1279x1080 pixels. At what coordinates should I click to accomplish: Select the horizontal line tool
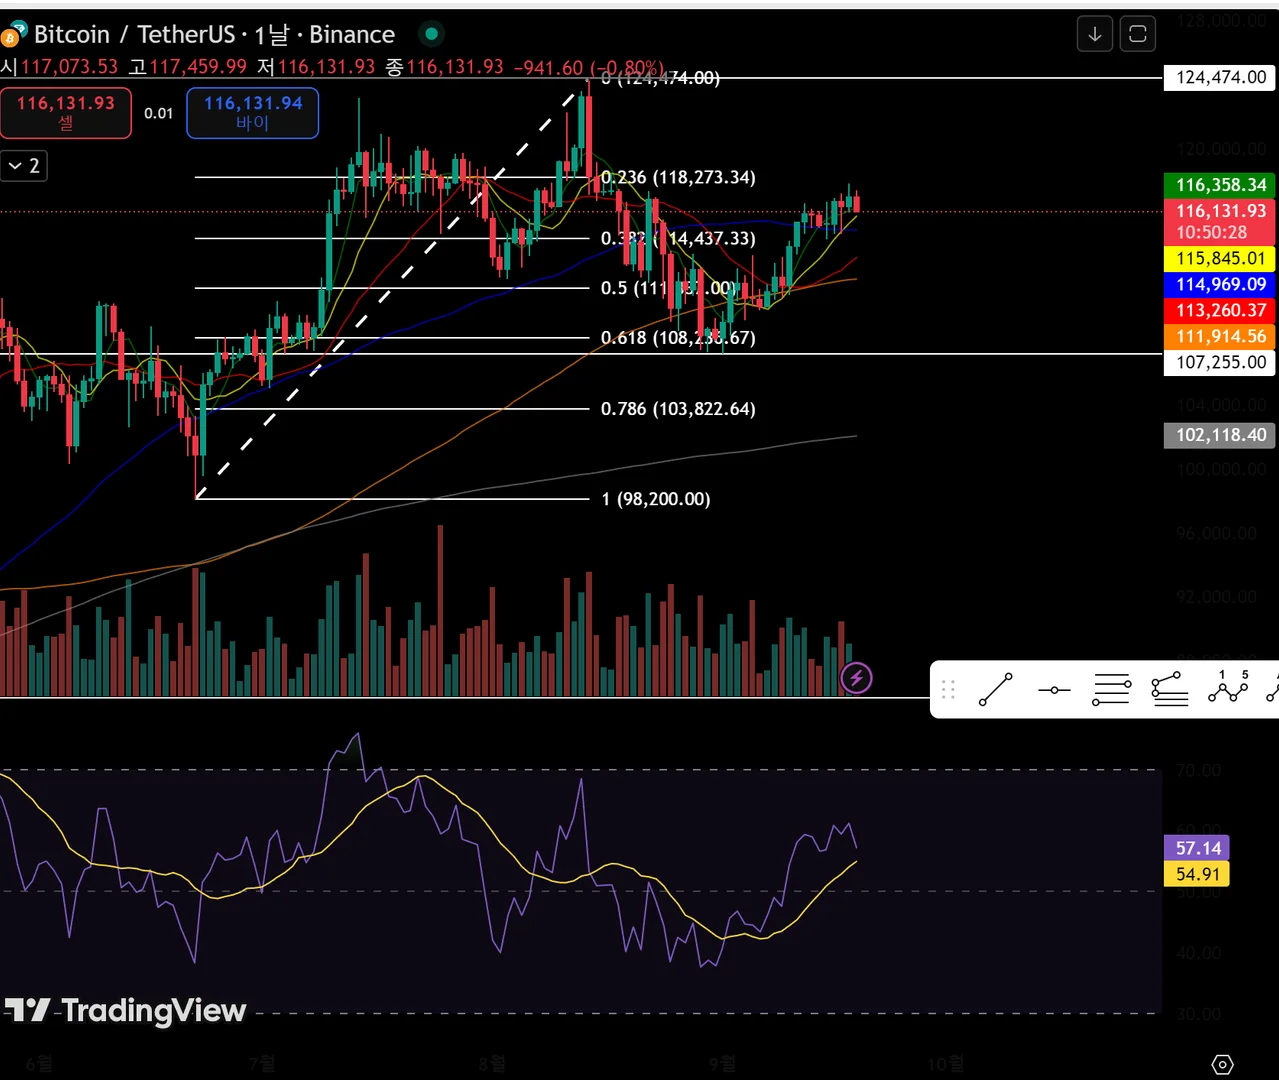pos(1053,689)
